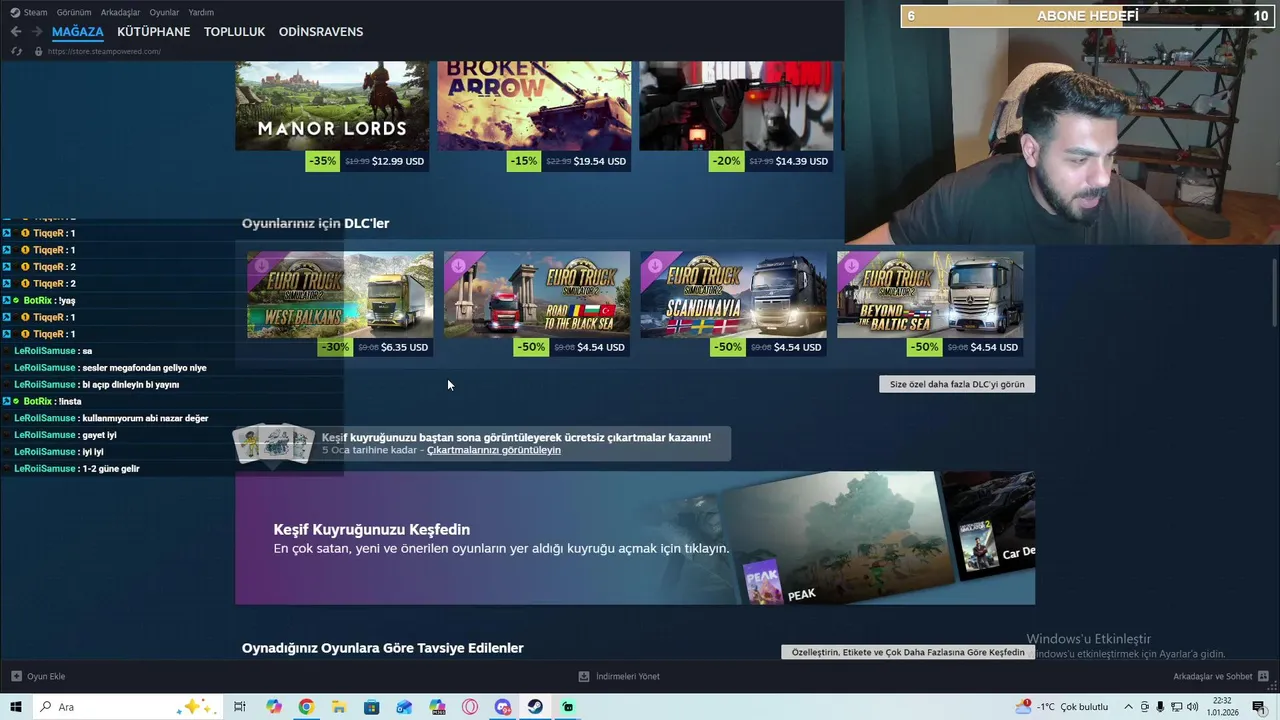1280x720 pixels.
Task: Open Arkadaşlar ve Sohbet
Action: tap(1221, 676)
